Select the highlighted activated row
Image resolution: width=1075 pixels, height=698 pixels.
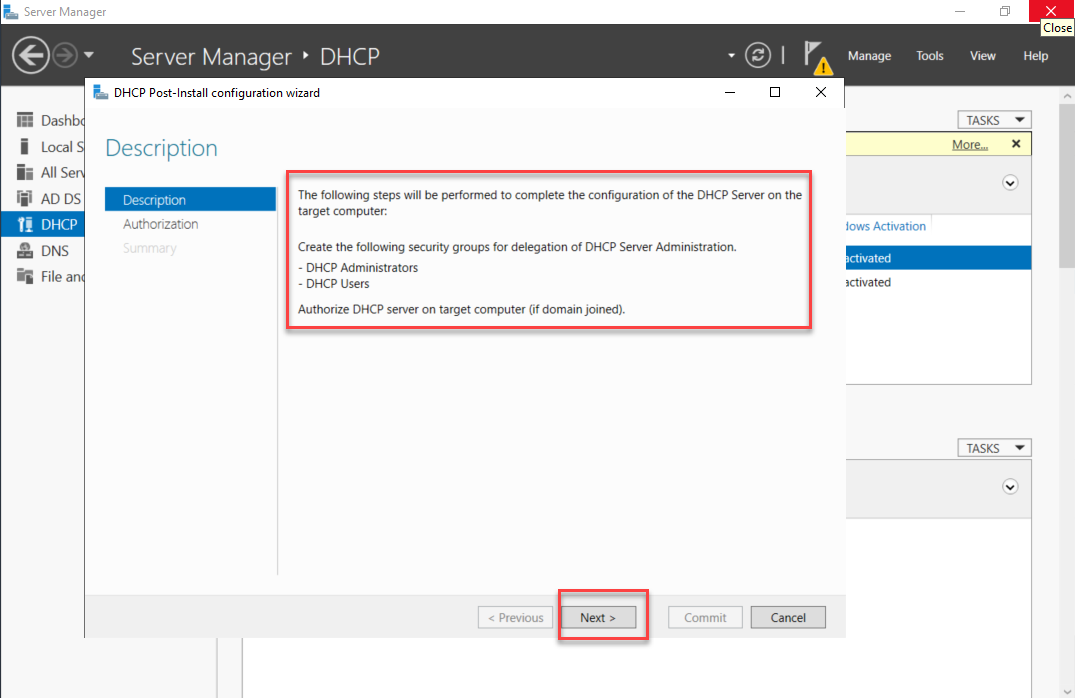tap(938, 258)
